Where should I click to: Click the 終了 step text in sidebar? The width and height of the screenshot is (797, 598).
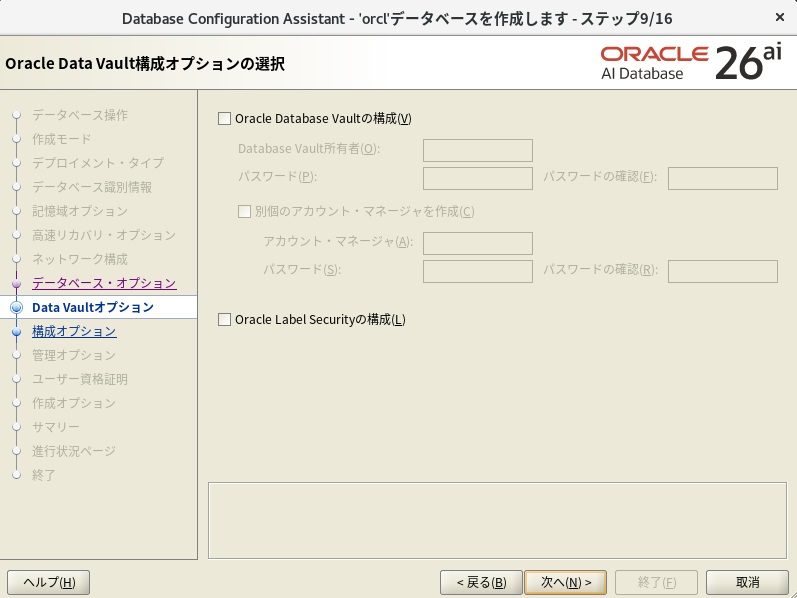(x=43, y=475)
